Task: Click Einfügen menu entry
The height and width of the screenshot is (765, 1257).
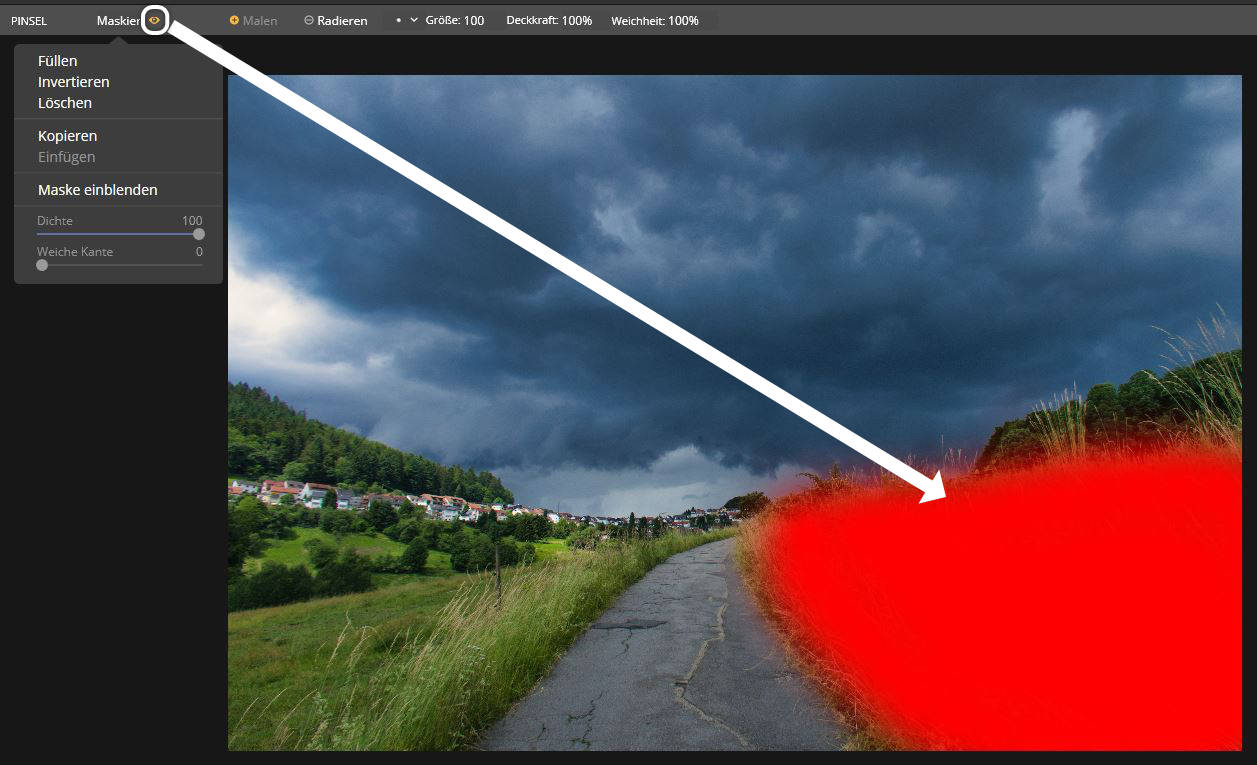Action: (67, 157)
